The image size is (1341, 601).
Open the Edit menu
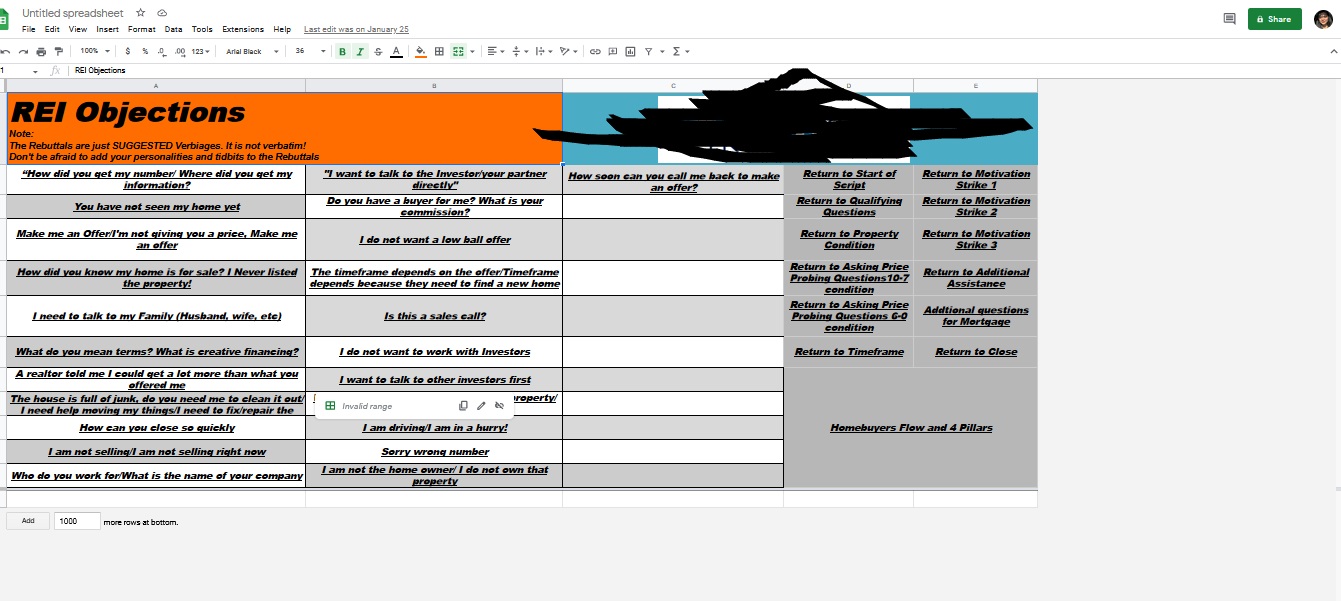[52, 30]
